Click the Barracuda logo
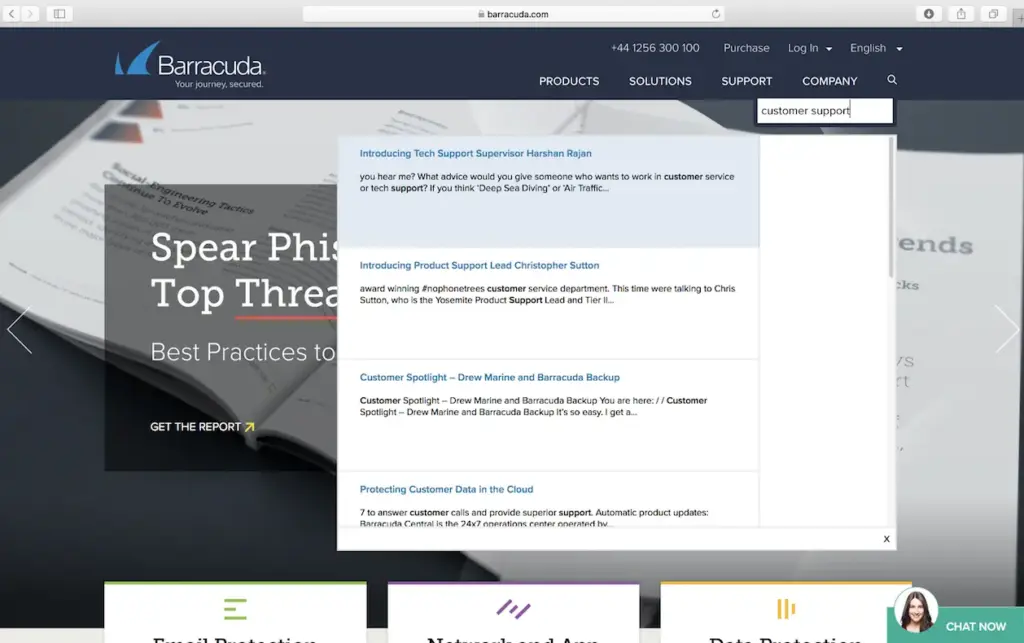The image size is (1024, 643). 190,65
